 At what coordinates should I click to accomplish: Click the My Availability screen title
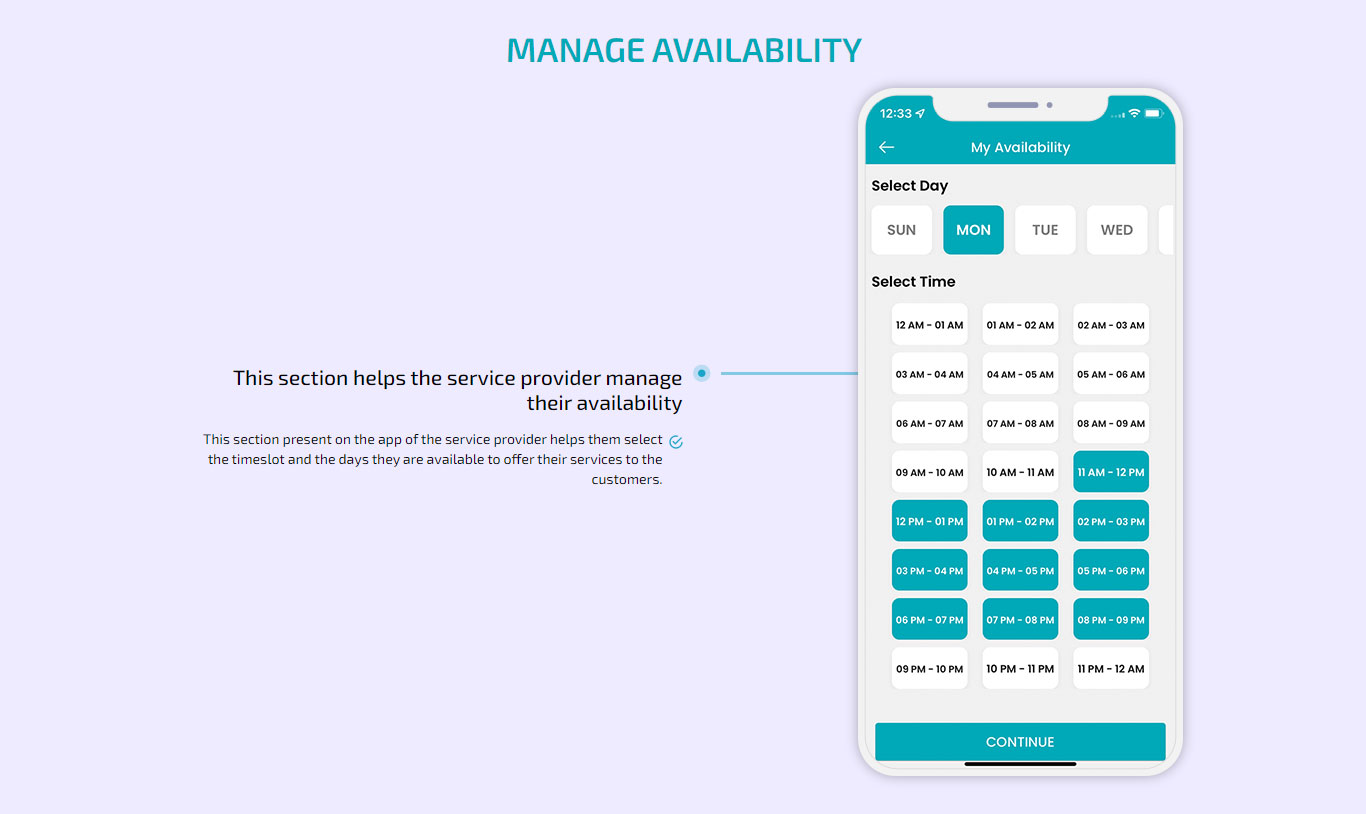[x=1020, y=147]
